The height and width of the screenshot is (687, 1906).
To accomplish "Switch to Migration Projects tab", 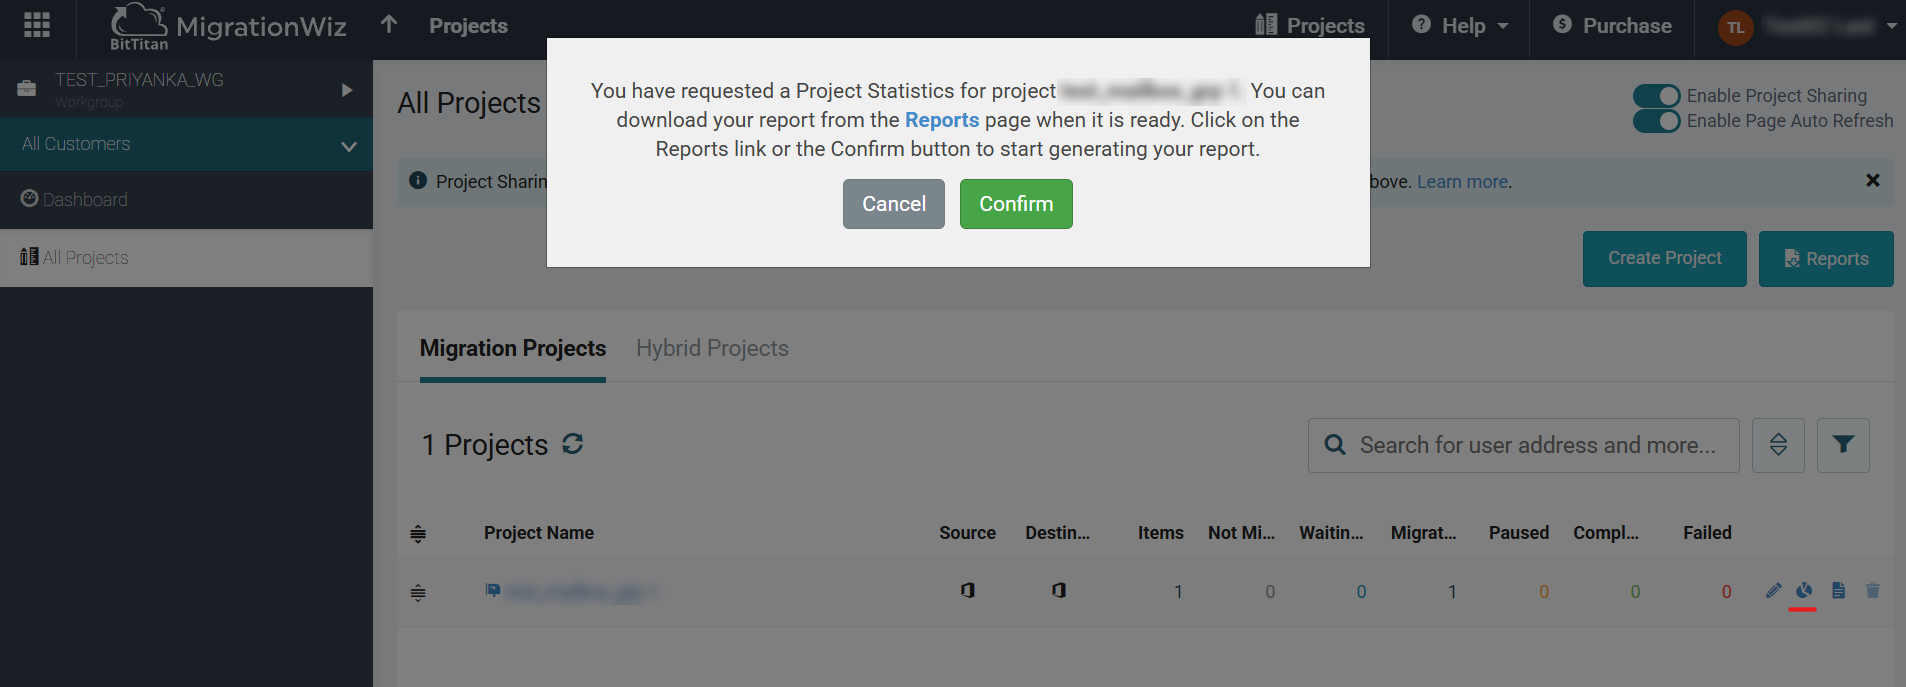I will 513,348.
